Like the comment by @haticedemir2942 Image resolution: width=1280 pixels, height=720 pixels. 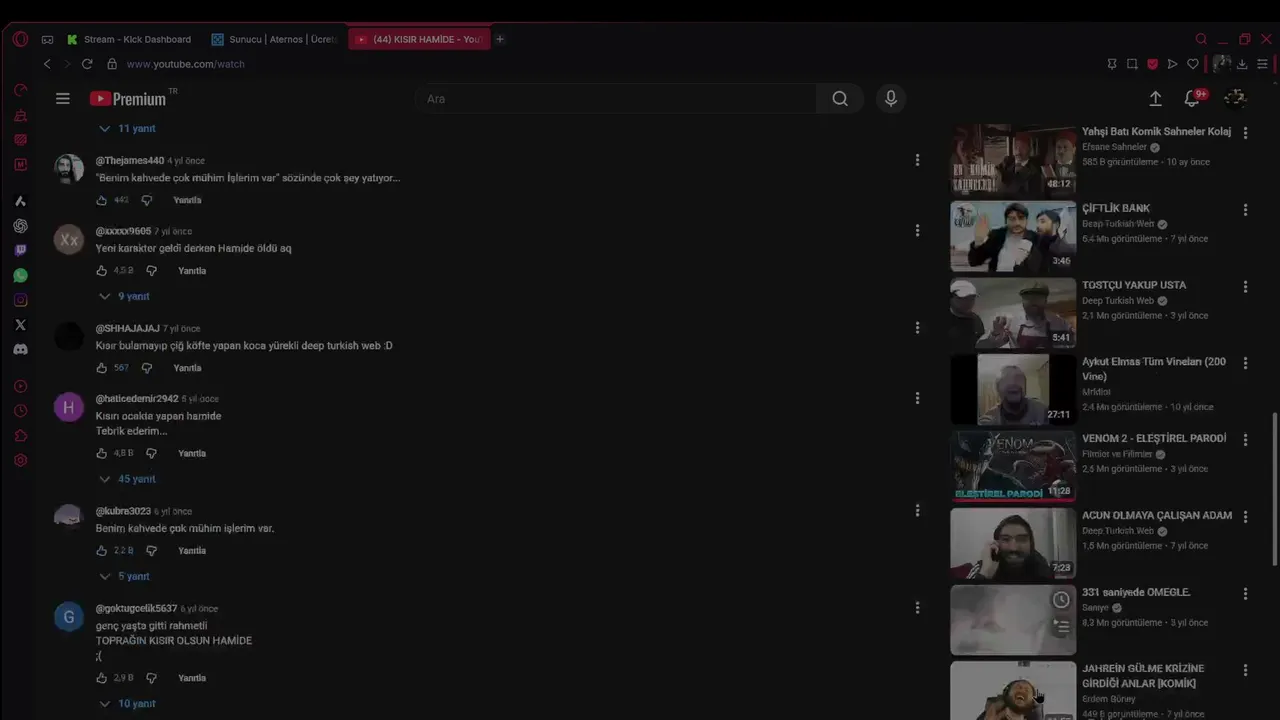(101, 453)
